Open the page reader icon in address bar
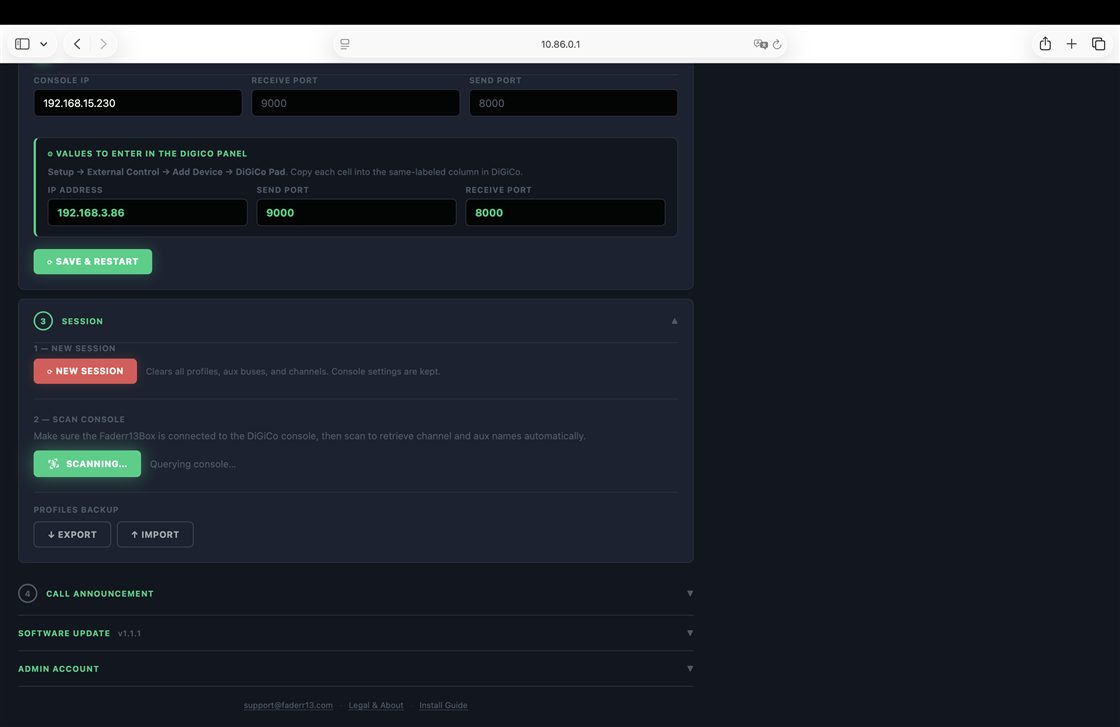 point(345,44)
